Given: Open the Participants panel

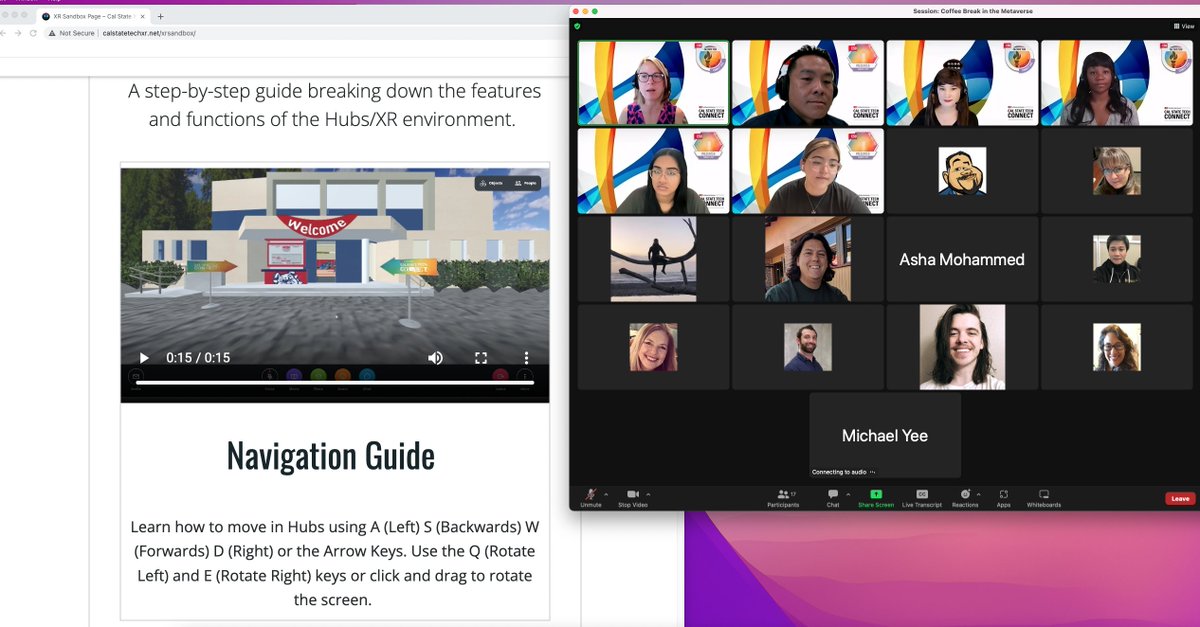Looking at the screenshot, I should click(x=785, y=497).
